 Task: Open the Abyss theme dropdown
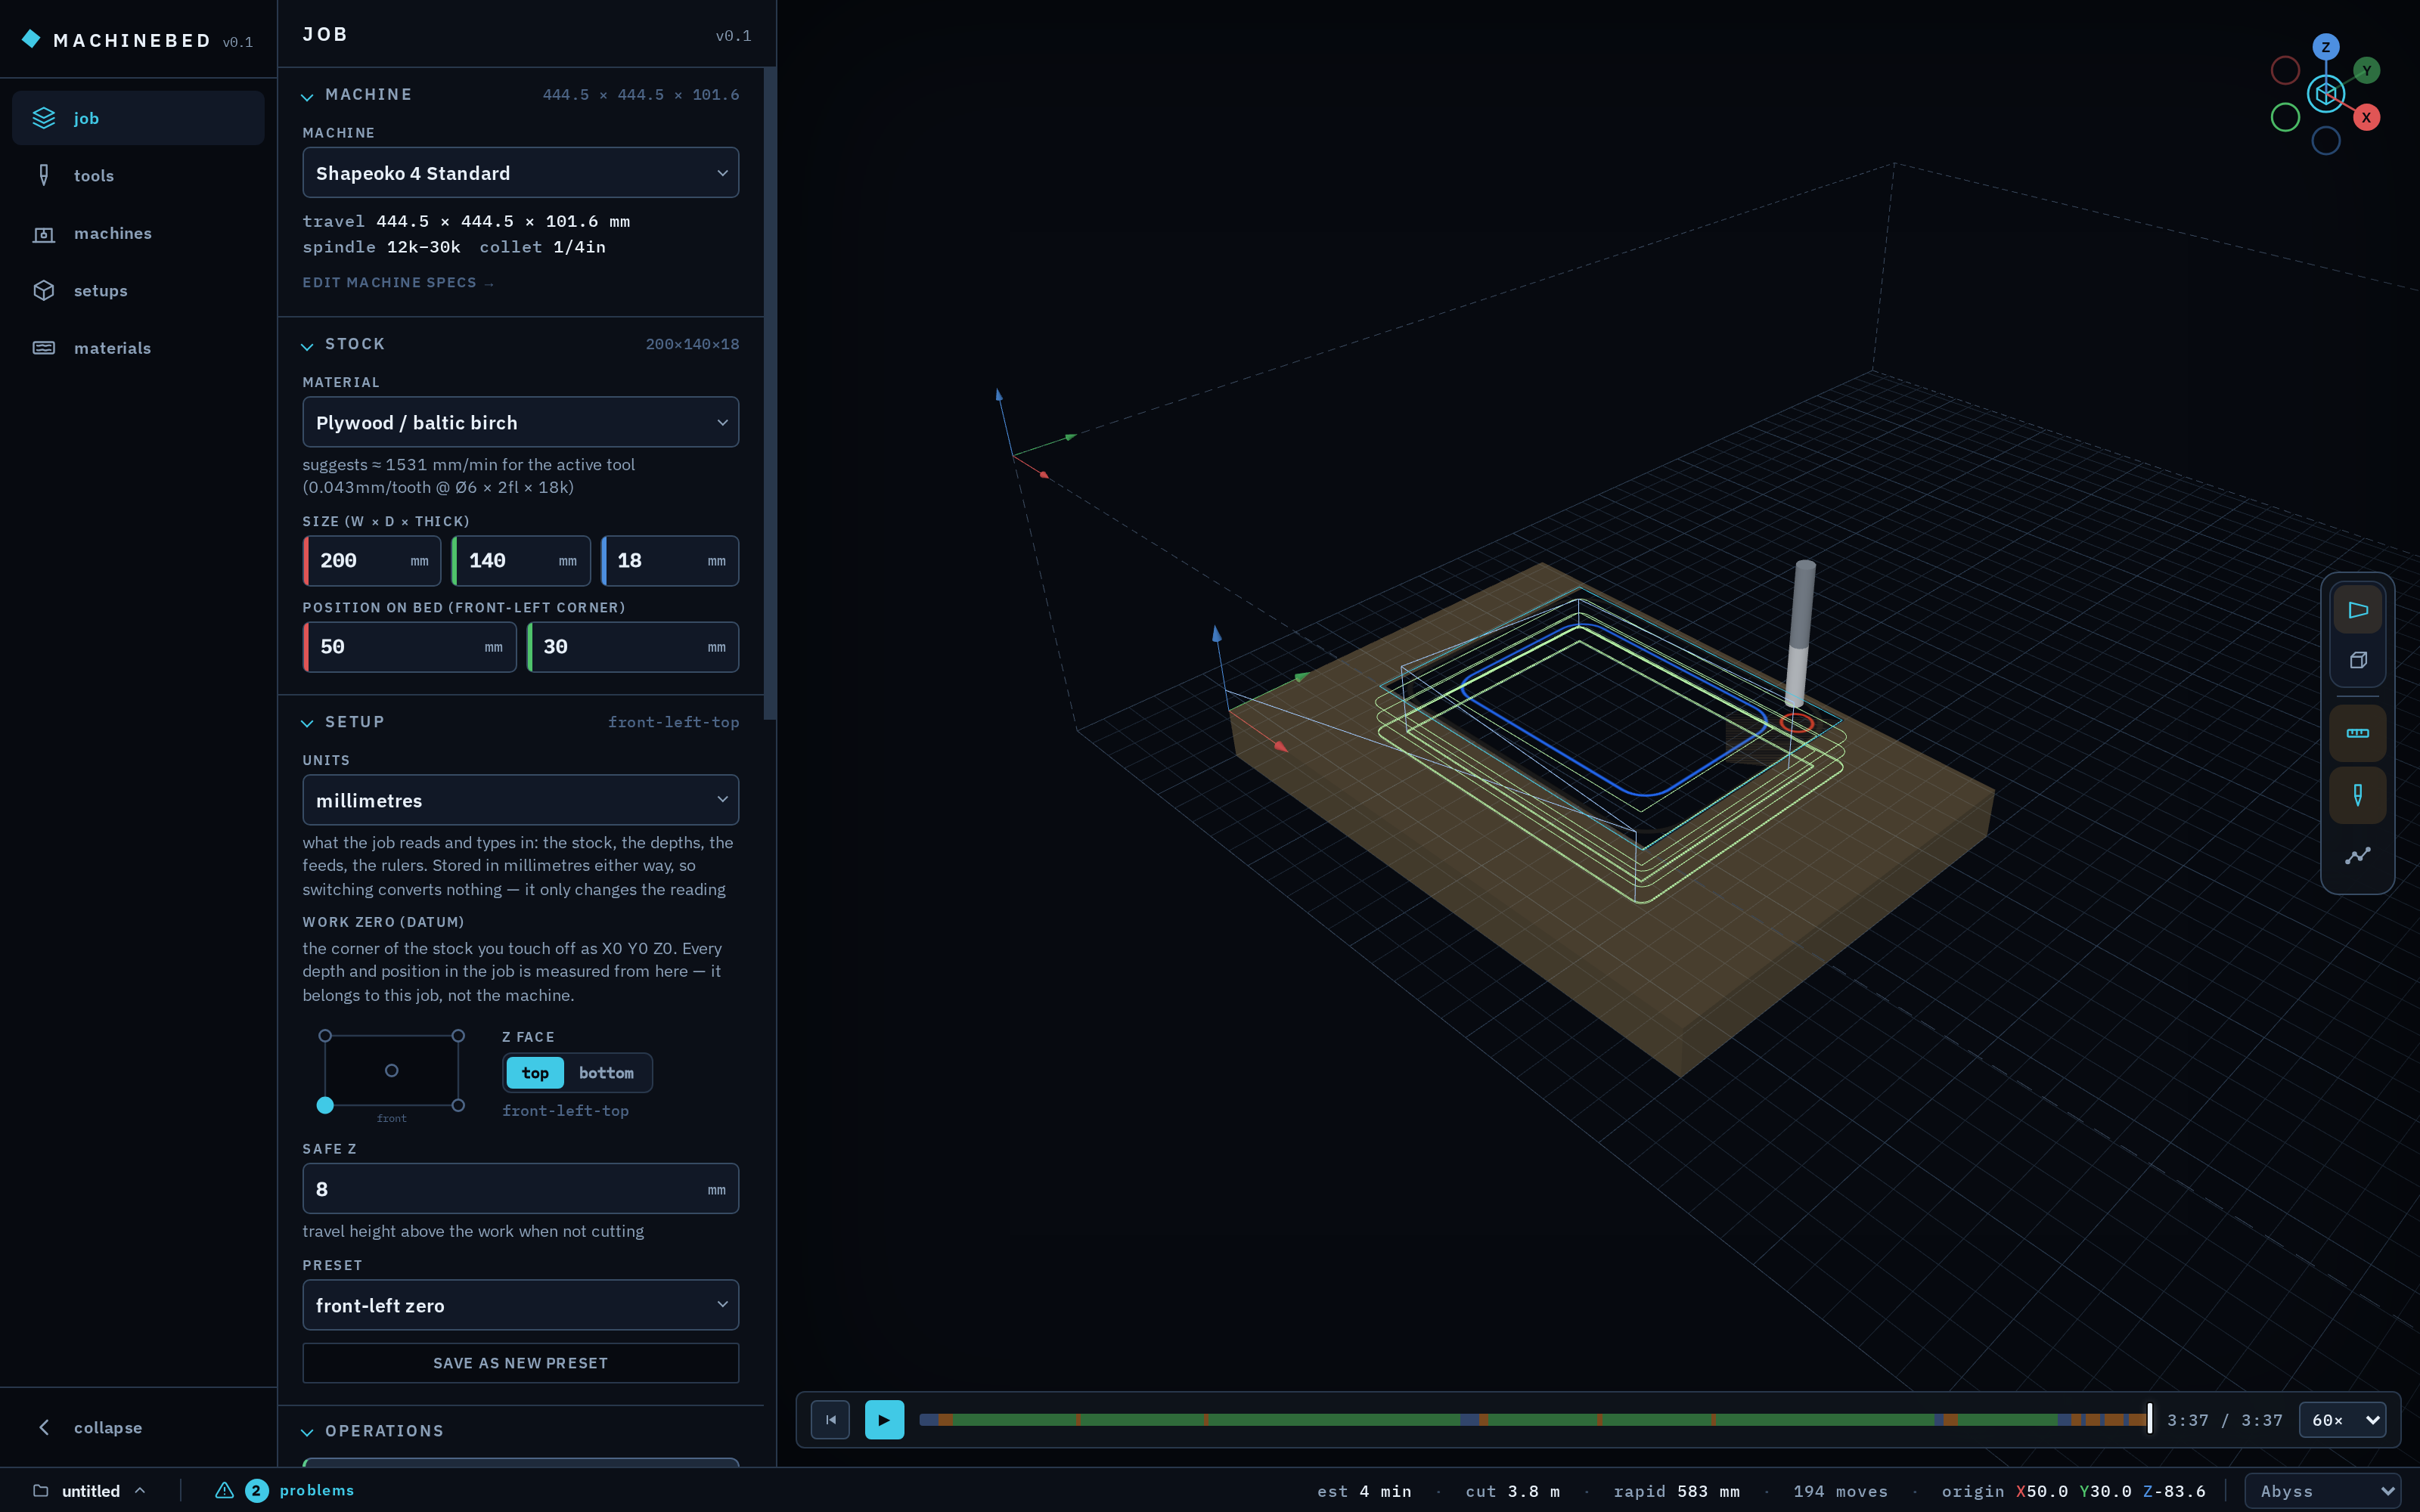[x=2323, y=1491]
